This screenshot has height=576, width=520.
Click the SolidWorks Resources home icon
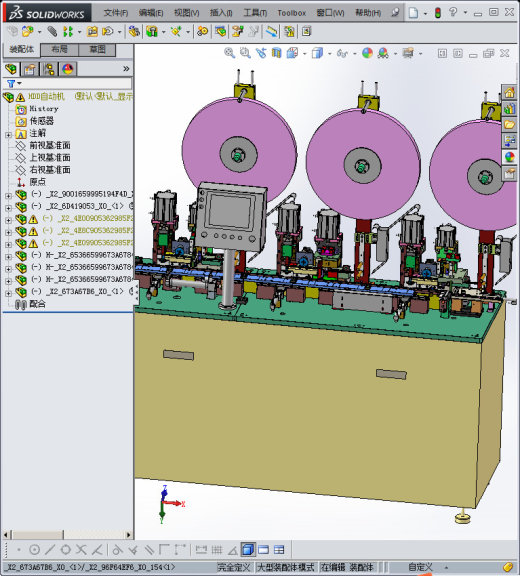pos(509,92)
